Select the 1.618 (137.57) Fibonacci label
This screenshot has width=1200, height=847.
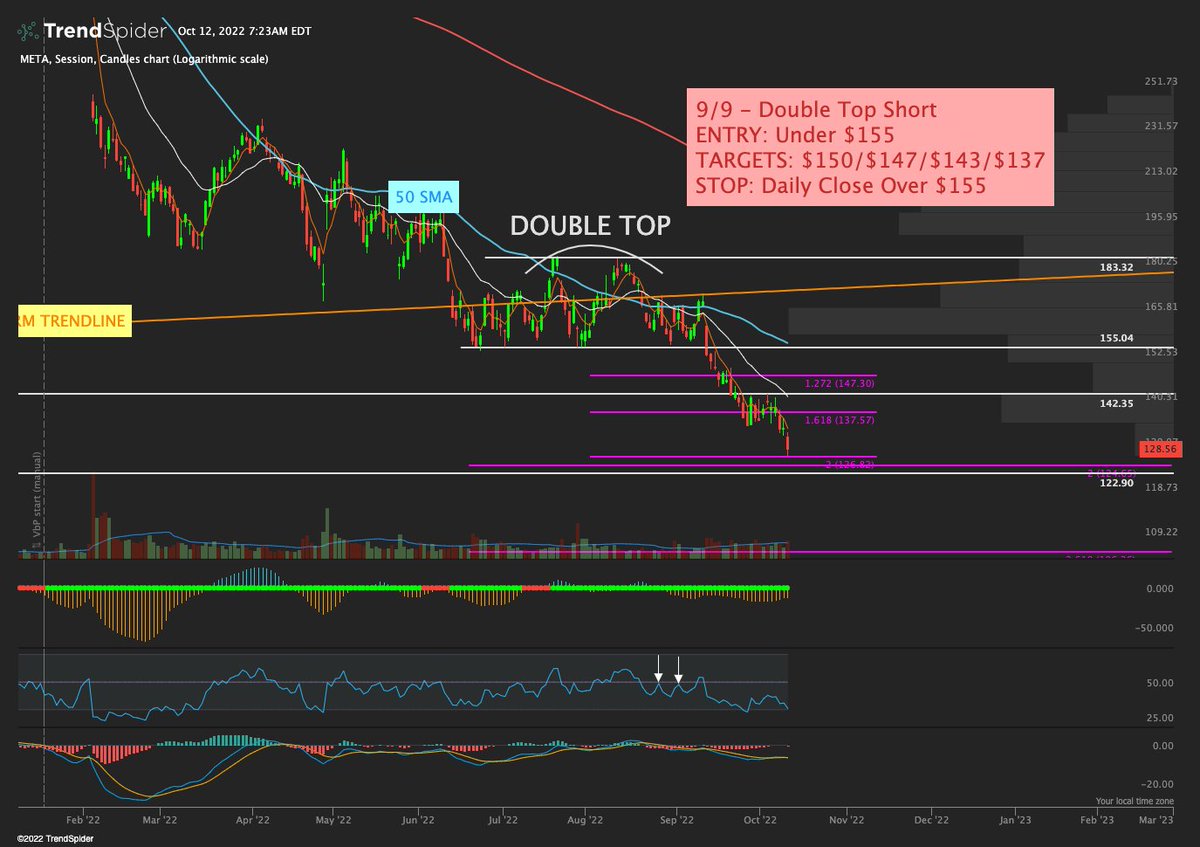click(x=839, y=421)
